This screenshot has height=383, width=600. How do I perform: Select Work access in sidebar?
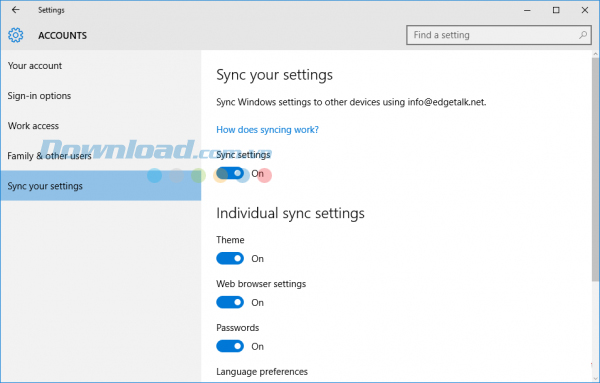(101, 126)
